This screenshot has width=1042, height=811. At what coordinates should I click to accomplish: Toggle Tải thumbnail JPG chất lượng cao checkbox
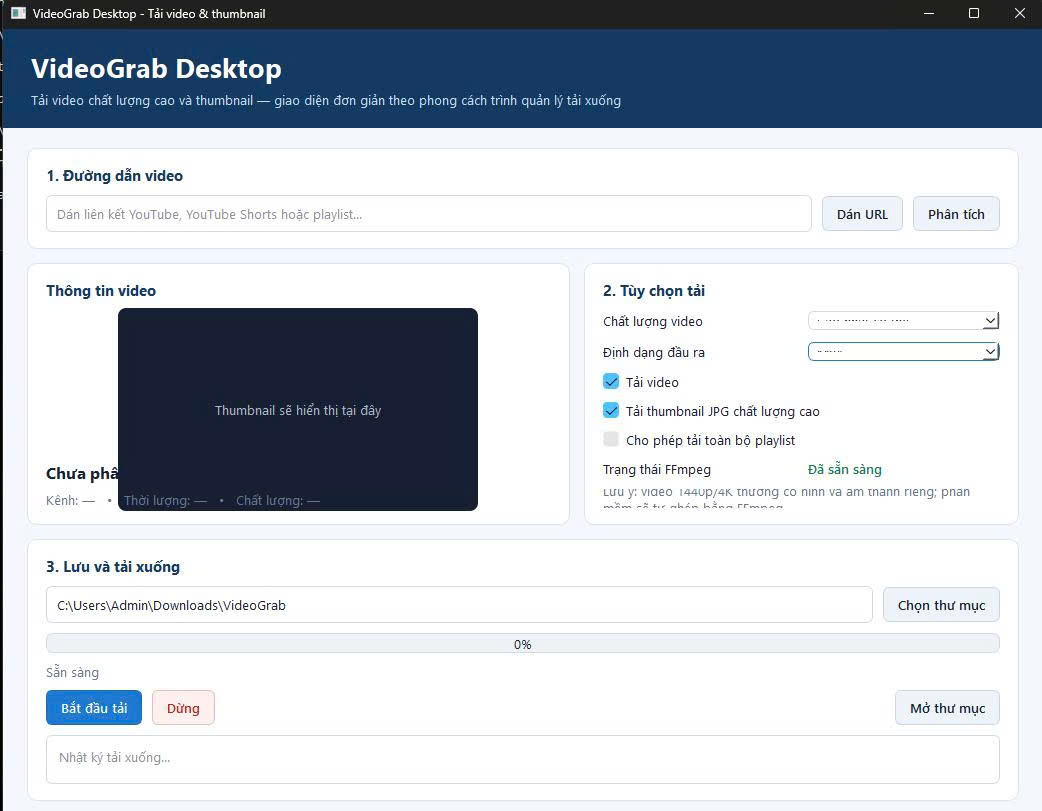coord(611,411)
